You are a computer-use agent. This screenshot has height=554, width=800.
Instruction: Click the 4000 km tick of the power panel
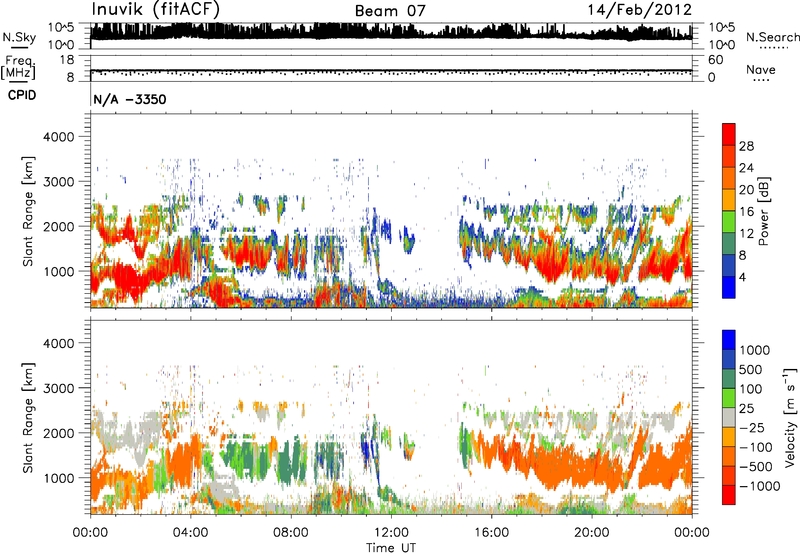(59, 137)
